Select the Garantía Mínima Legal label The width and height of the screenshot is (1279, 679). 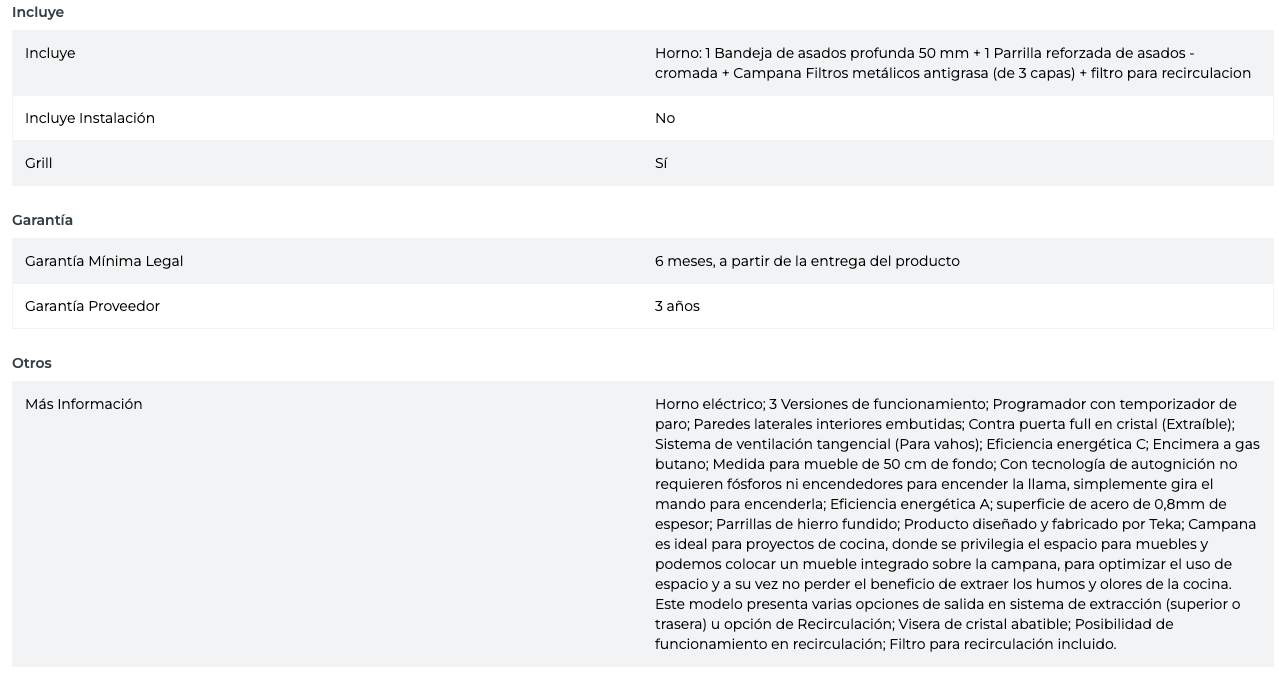coord(104,261)
